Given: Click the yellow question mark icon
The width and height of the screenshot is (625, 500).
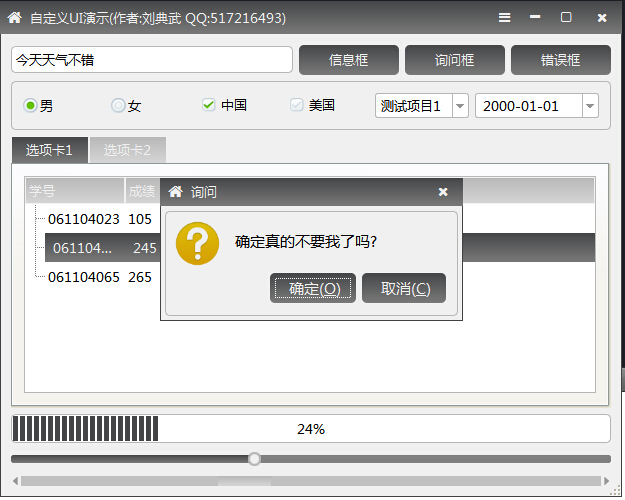Looking at the screenshot, I should coord(197,244).
